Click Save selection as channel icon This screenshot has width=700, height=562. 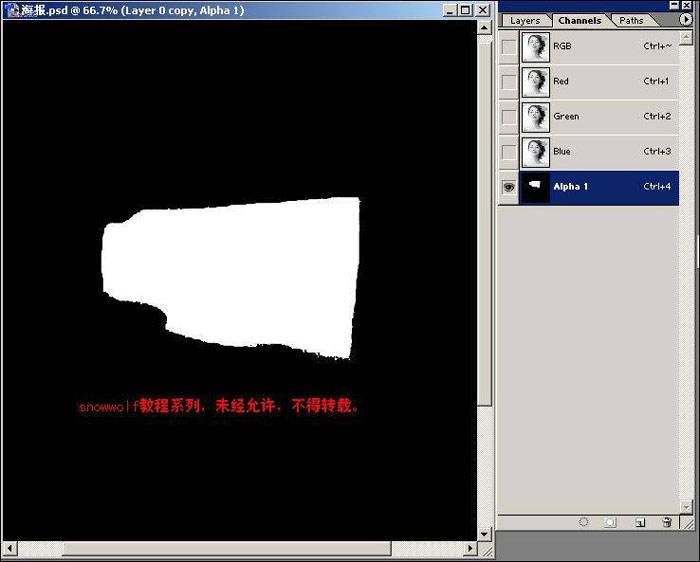pos(610,522)
